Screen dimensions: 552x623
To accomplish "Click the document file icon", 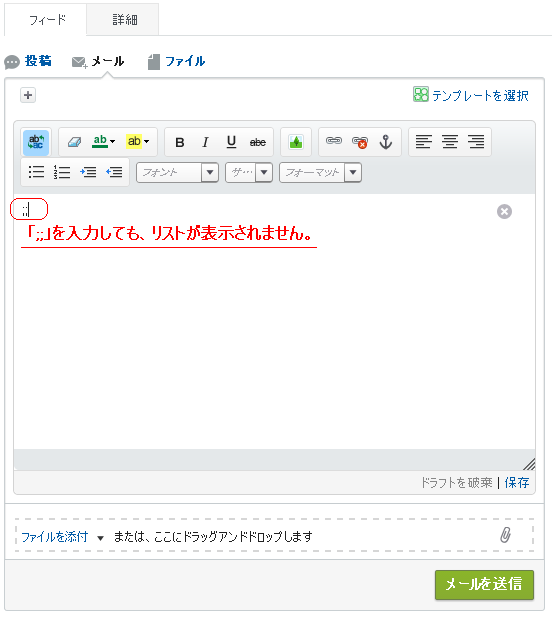I will 154,62.
